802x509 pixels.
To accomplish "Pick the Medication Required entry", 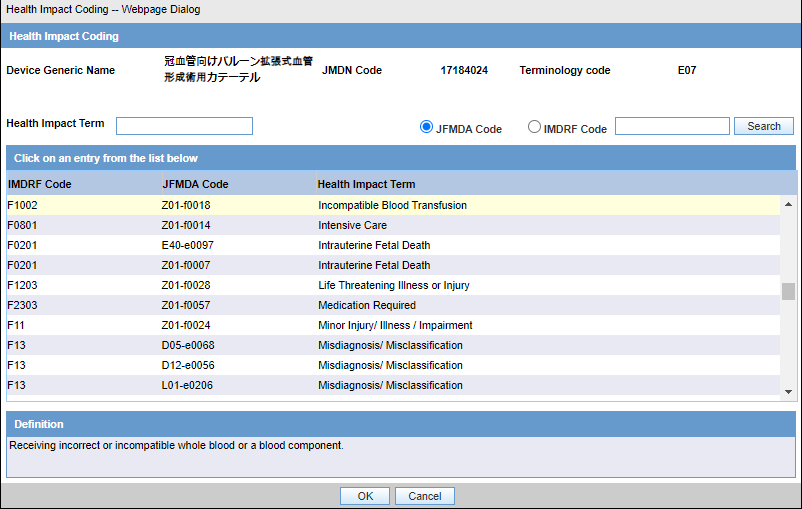I will 393,305.
